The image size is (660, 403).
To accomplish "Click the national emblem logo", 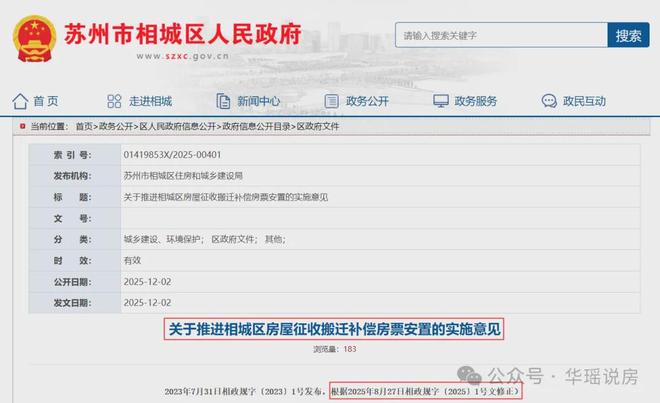I will click(34, 39).
